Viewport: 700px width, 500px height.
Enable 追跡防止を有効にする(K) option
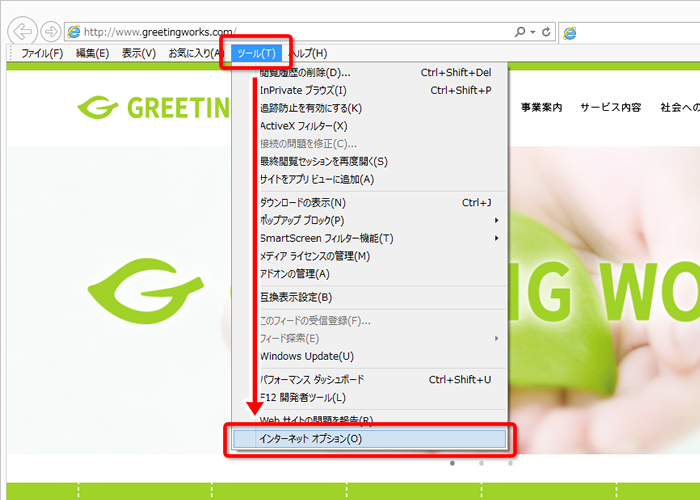click(310, 108)
